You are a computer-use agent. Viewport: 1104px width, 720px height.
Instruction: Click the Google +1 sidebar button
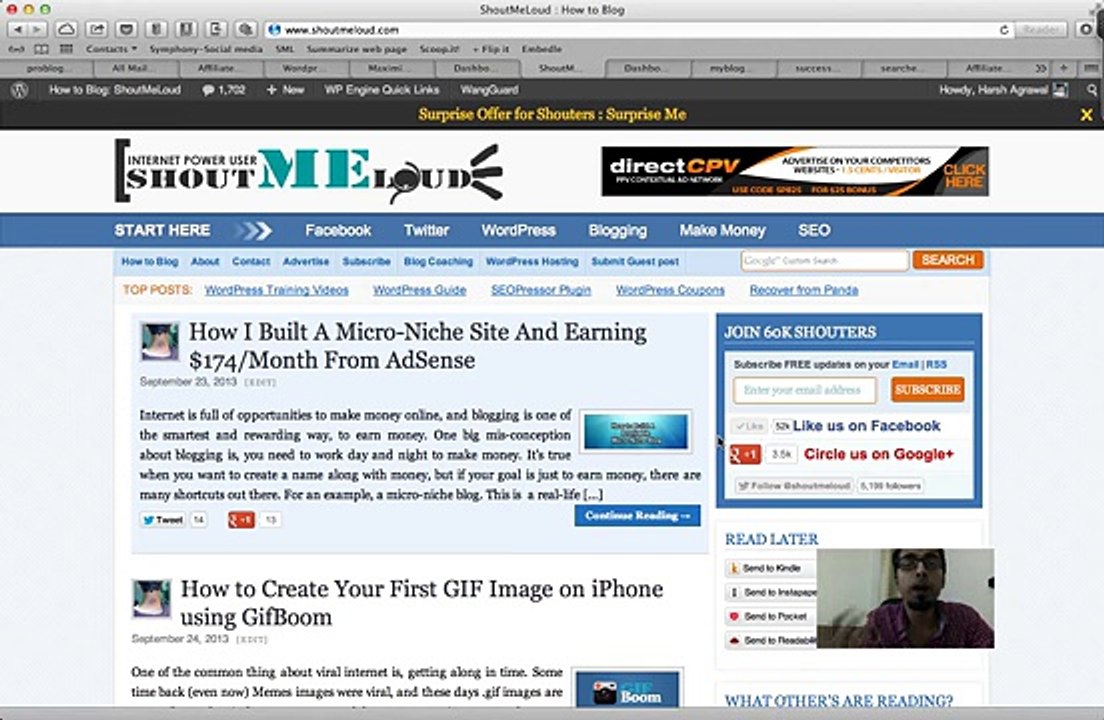[x=744, y=455]
